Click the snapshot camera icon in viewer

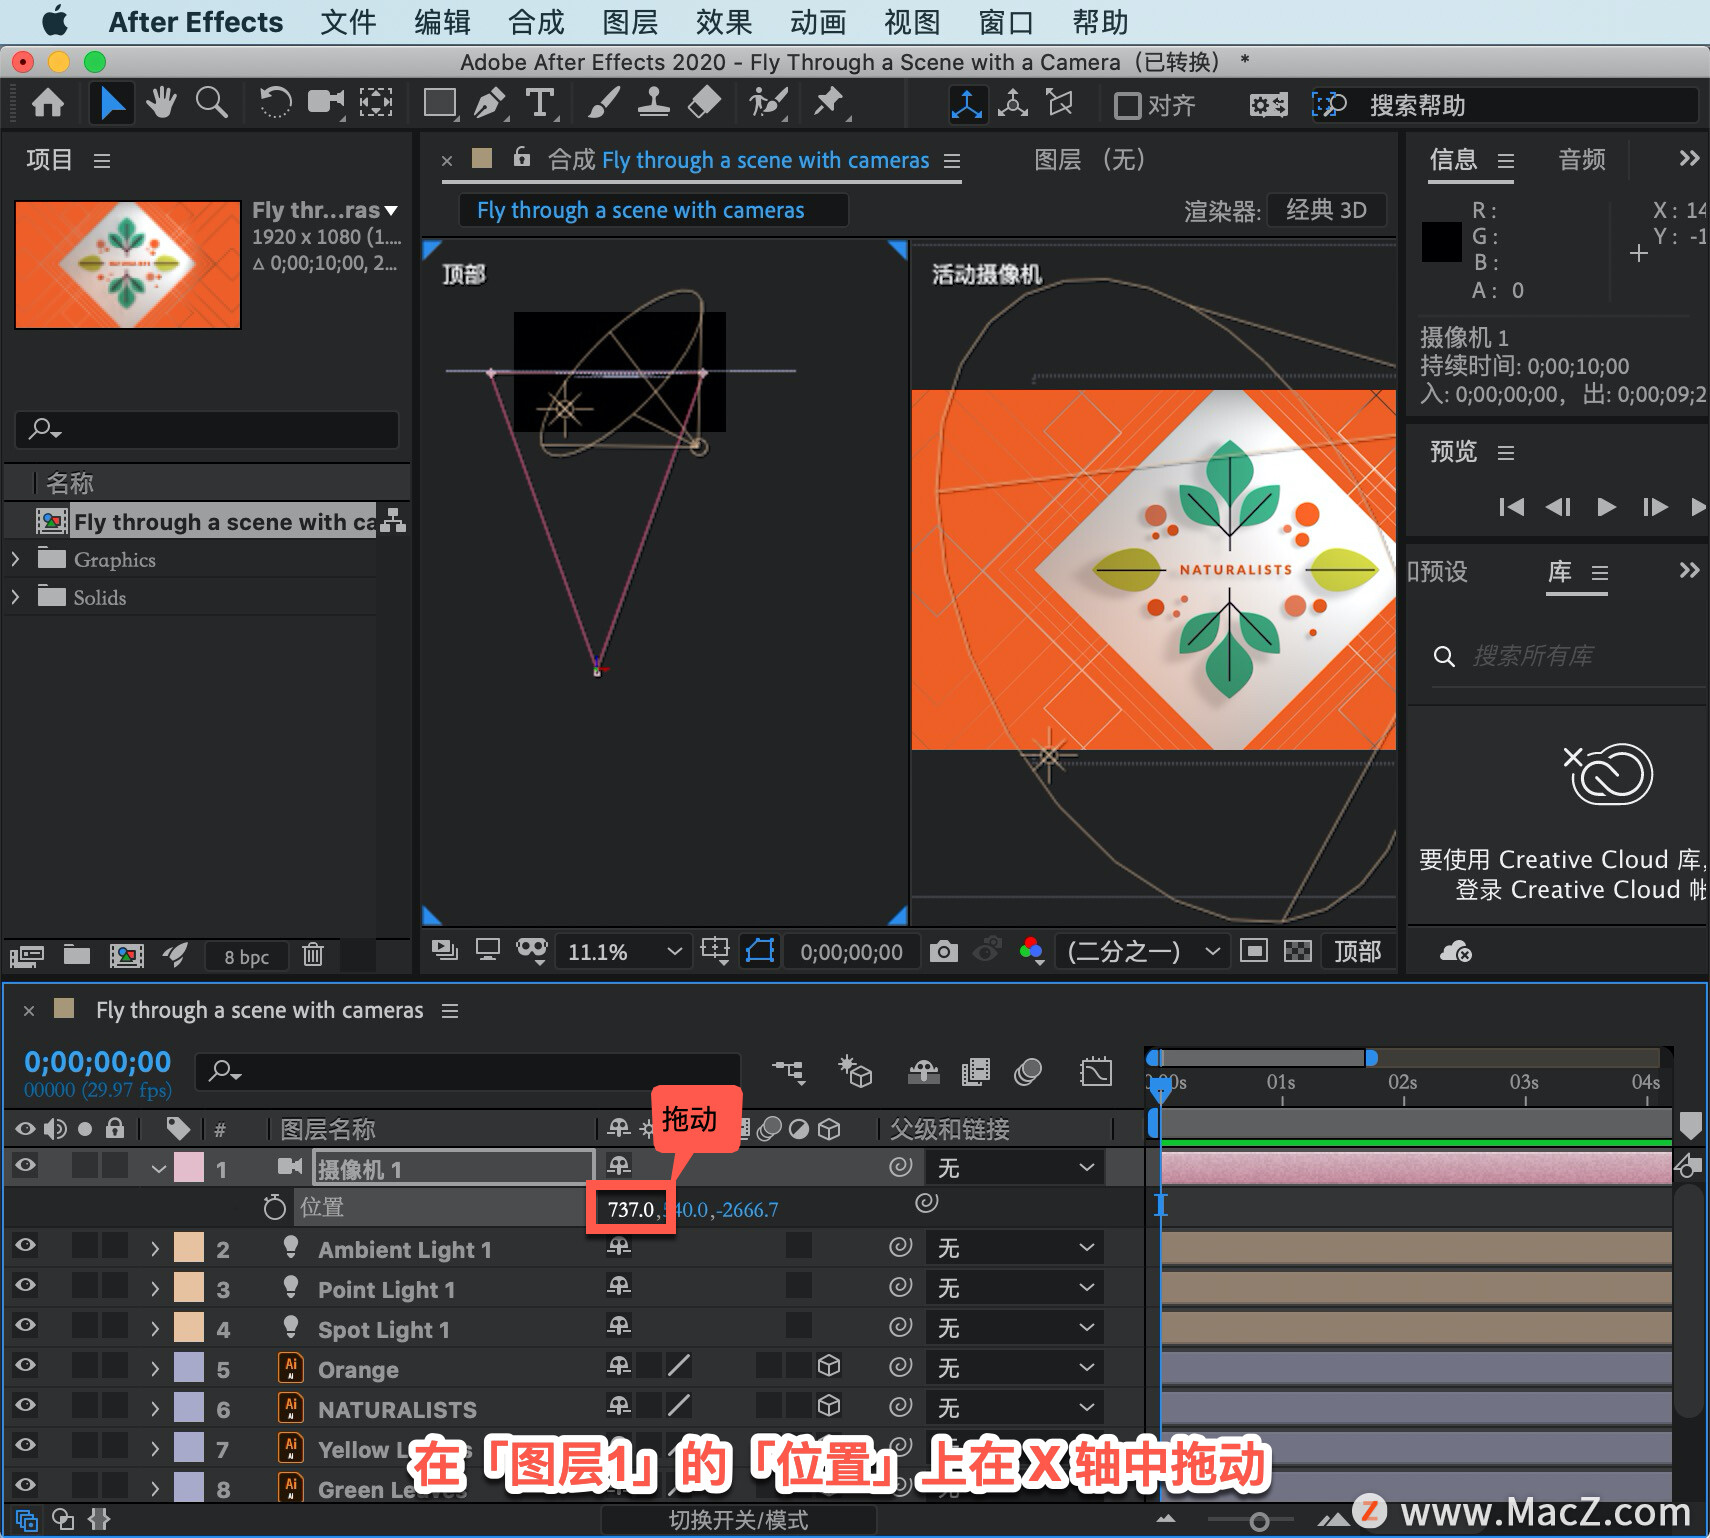(943, 951)
